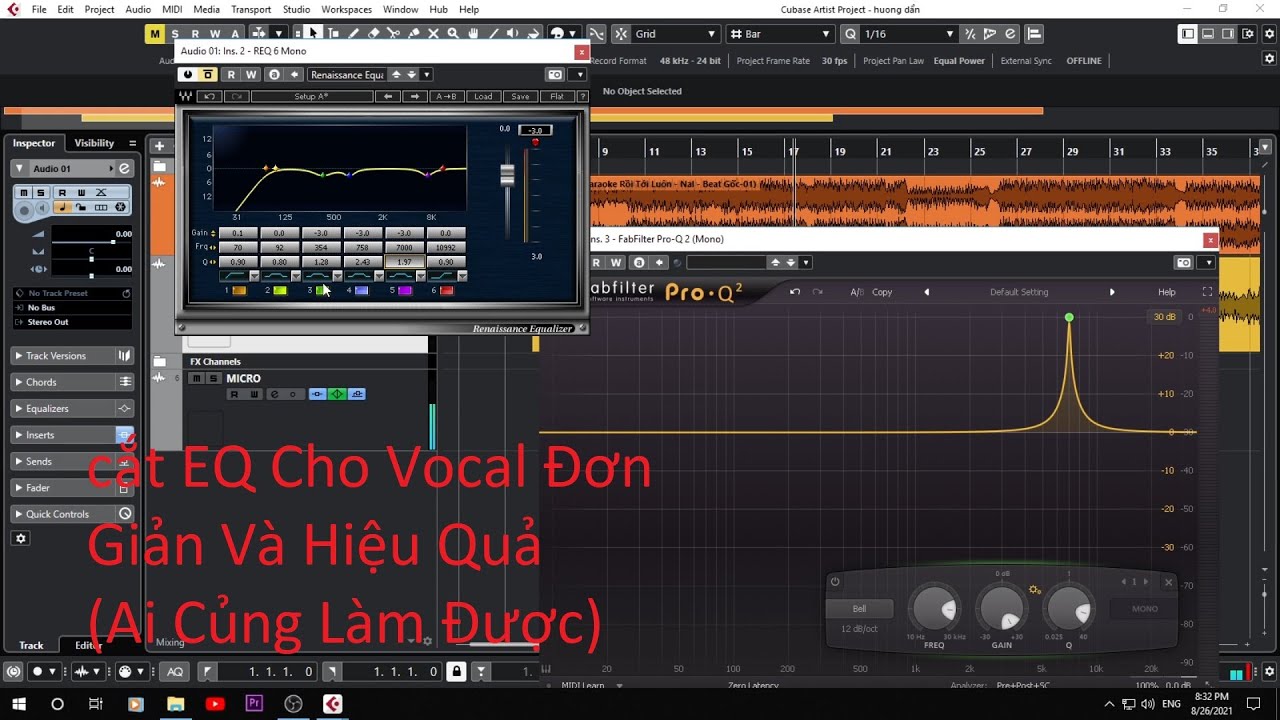Viewport: 1280px width, 720px height.
Task: Load next preset arrow in REQ 6
Action: [415, 96]
